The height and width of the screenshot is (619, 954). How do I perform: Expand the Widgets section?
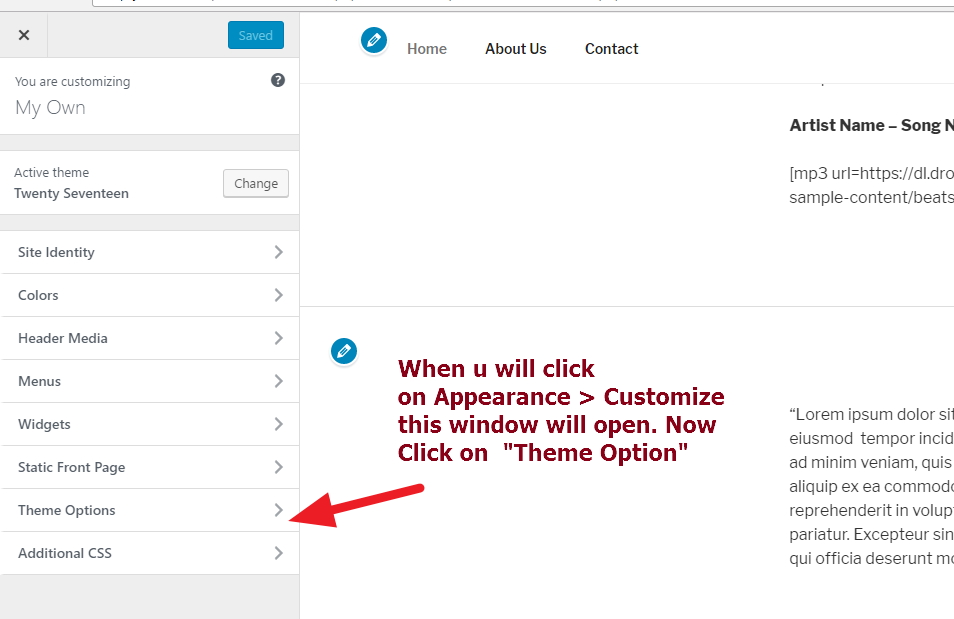tap(150, 424)
